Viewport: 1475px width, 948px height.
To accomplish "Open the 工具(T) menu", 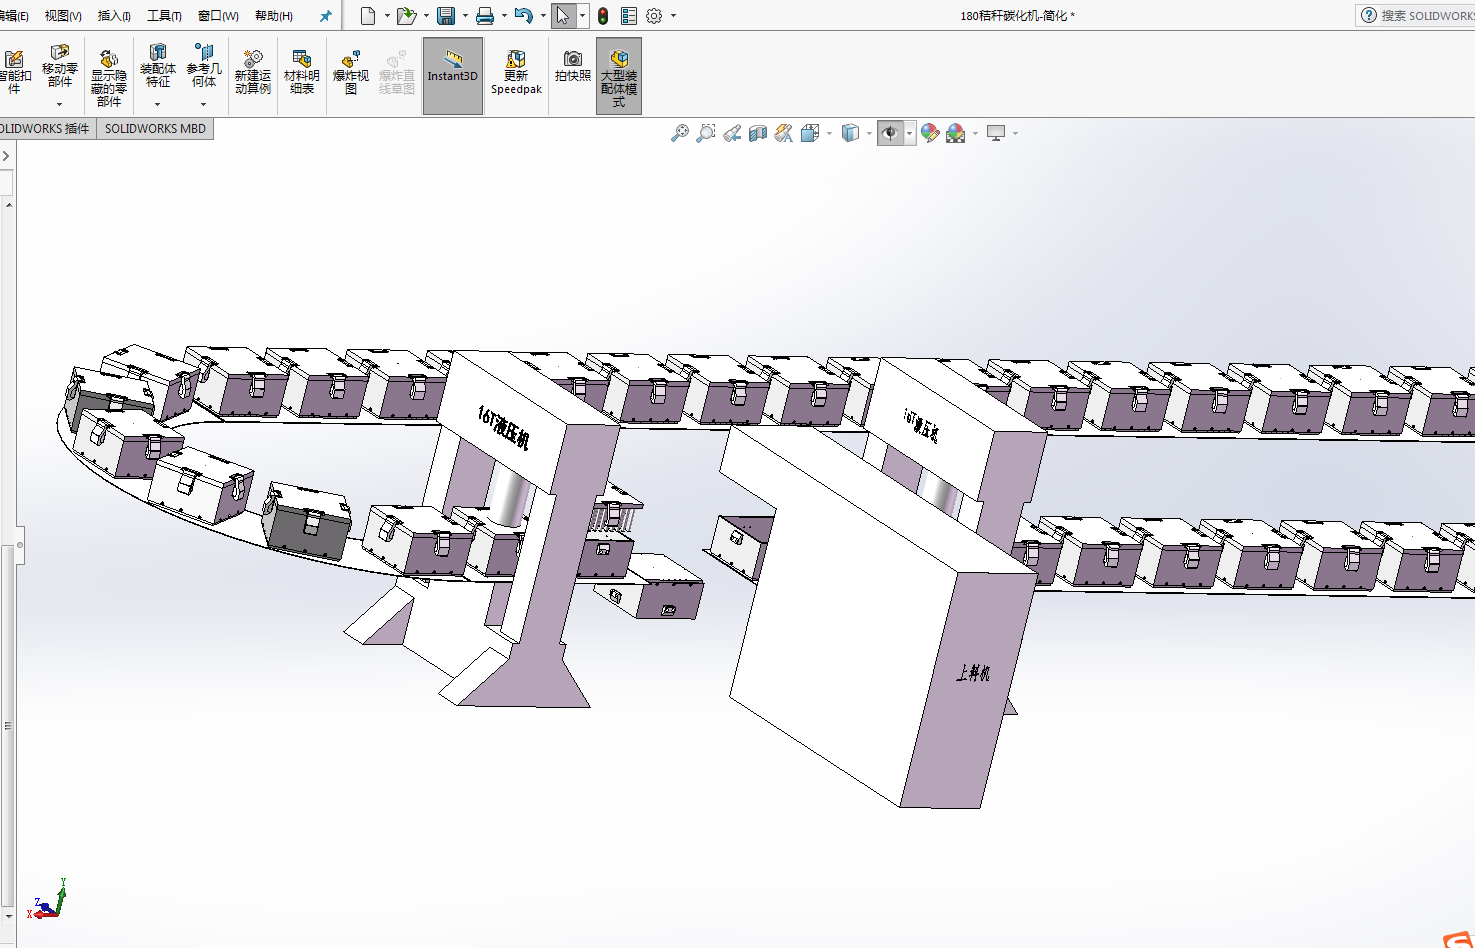I will [x=164, y=16].
